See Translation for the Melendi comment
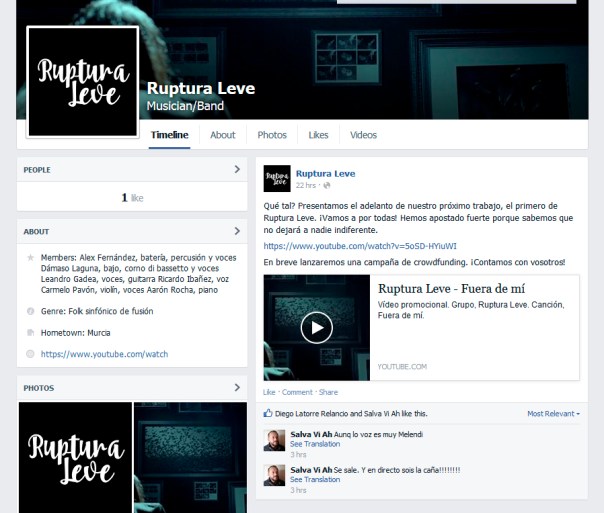 coord(315,444)
